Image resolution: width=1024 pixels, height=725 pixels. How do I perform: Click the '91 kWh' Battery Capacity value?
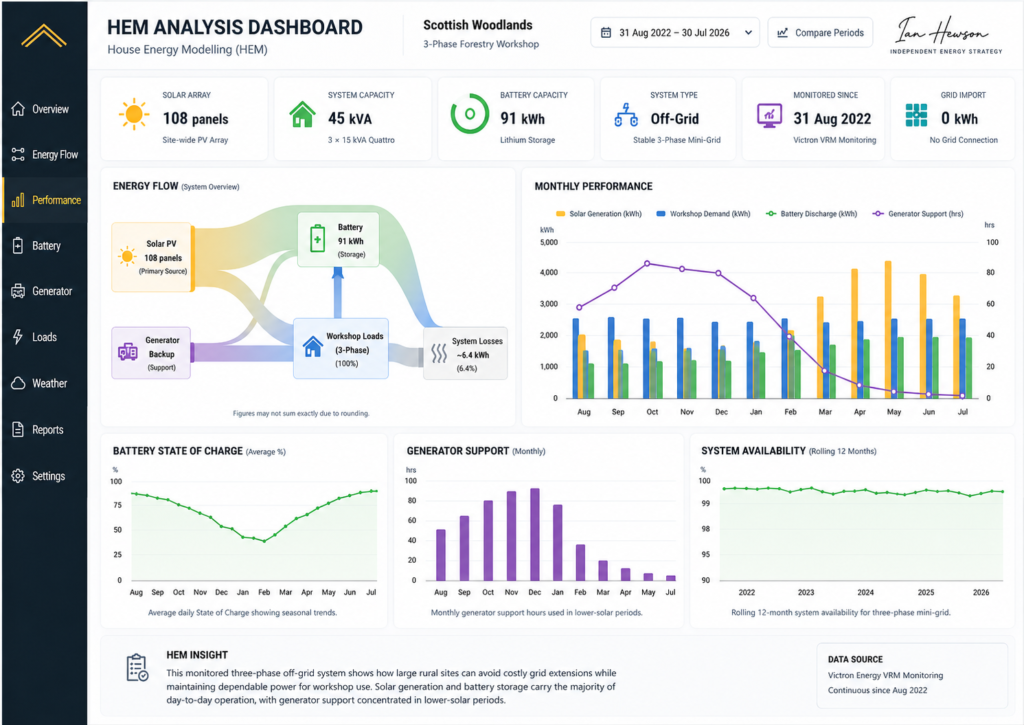click(522, 118)
